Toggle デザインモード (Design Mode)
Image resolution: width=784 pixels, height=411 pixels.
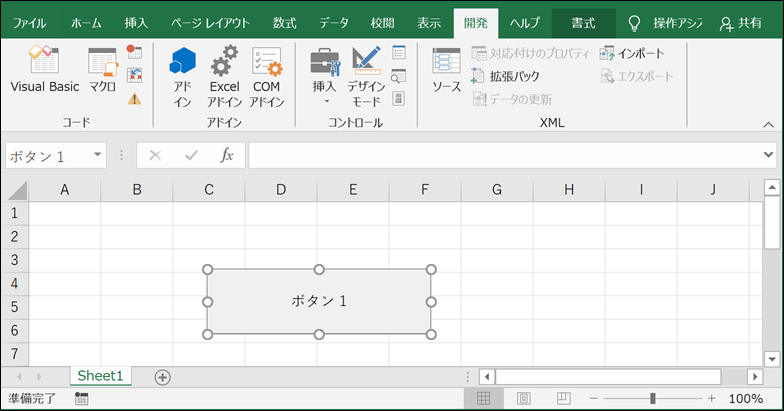pos(366,78)
